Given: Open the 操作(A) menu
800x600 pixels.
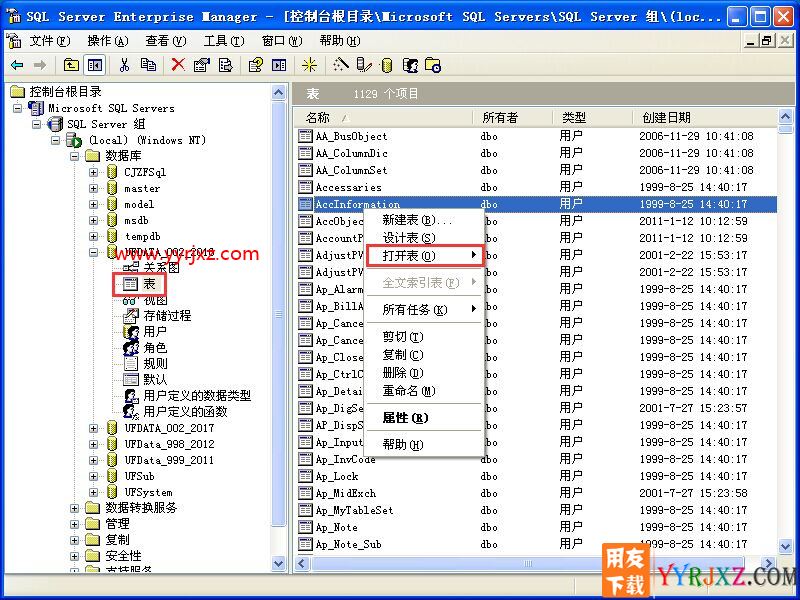Looking at the screenshot, I should (x=108, y=40).
